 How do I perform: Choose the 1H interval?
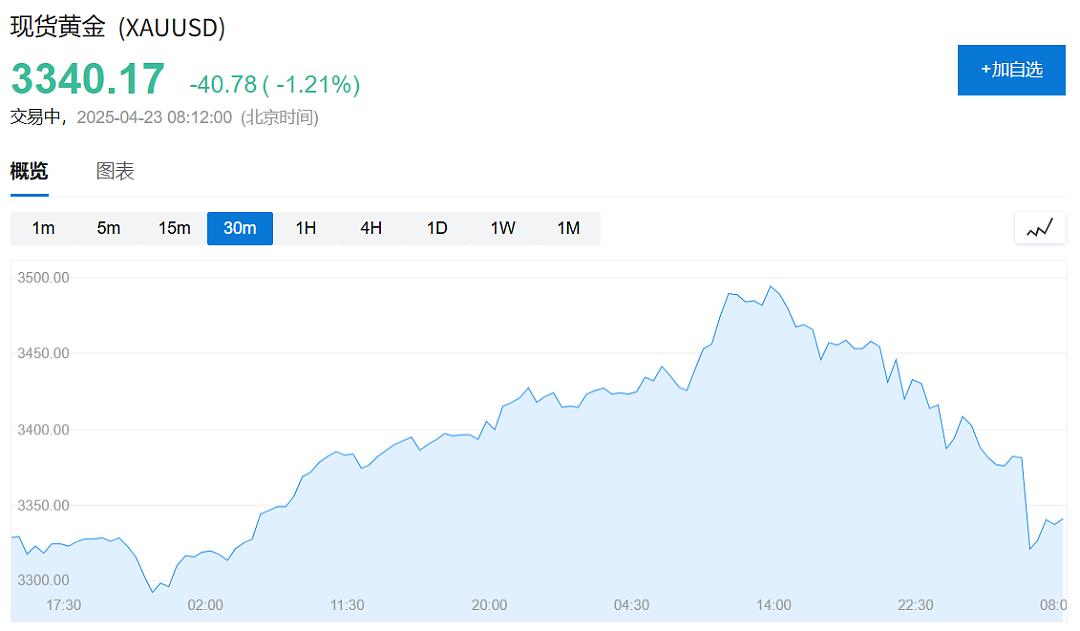306,228
